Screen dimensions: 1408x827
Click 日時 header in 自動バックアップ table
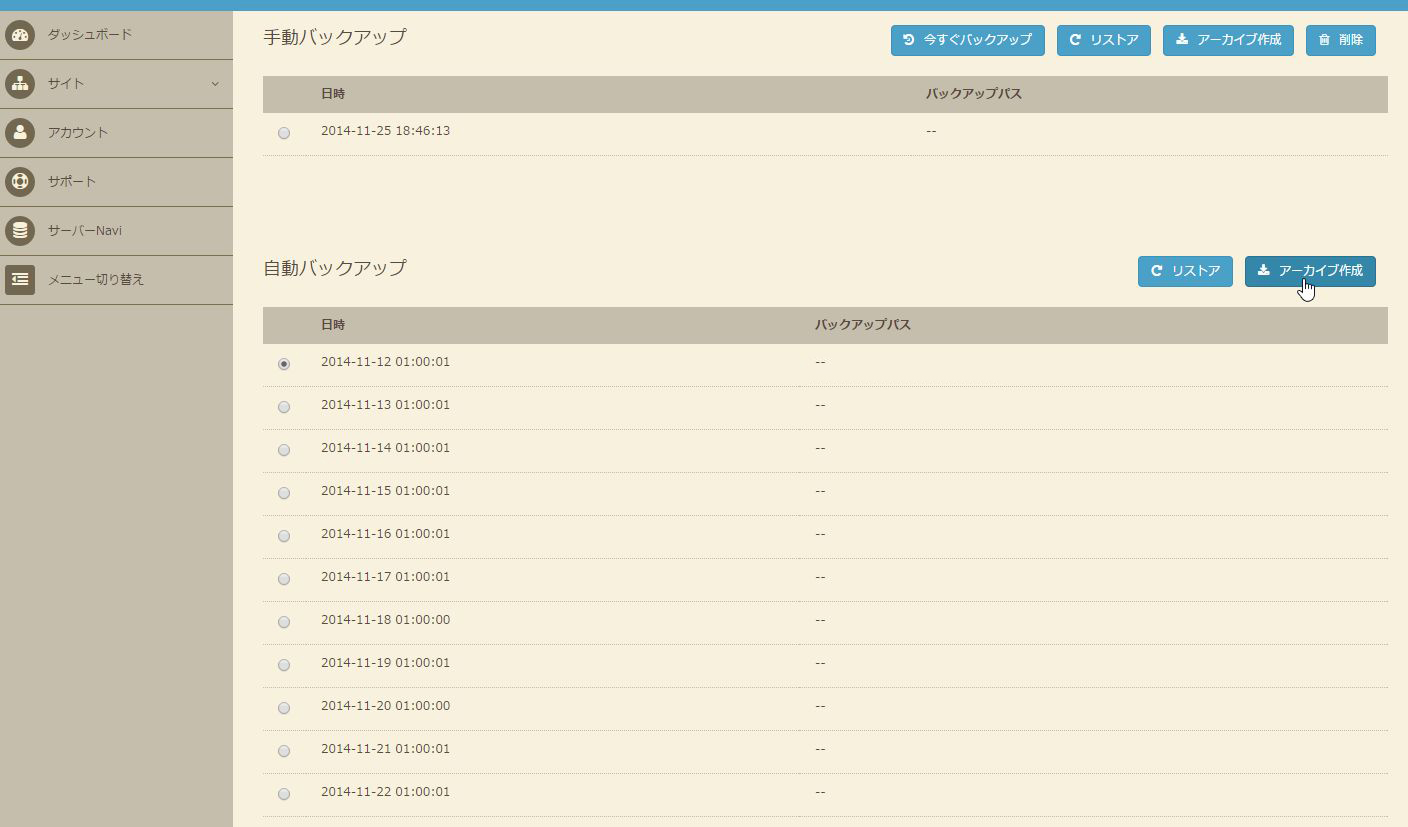(333, 325)
